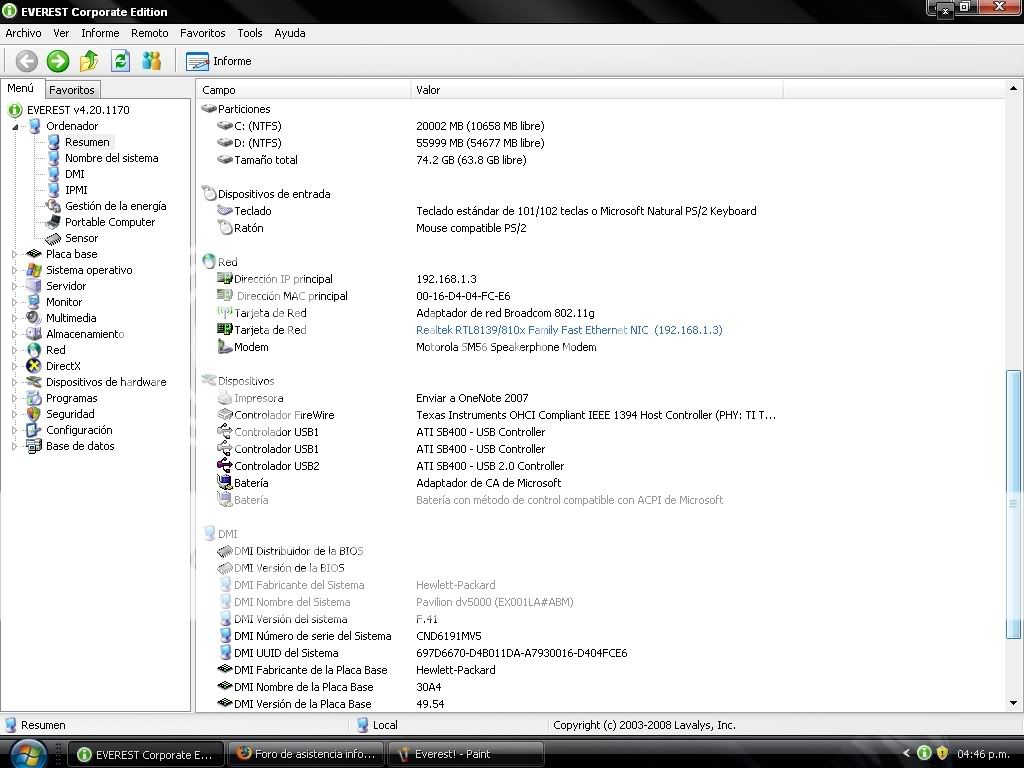Expand the DirectX tree node
The height and width of the screenshot is (768, 1024).
coord(14,366)
